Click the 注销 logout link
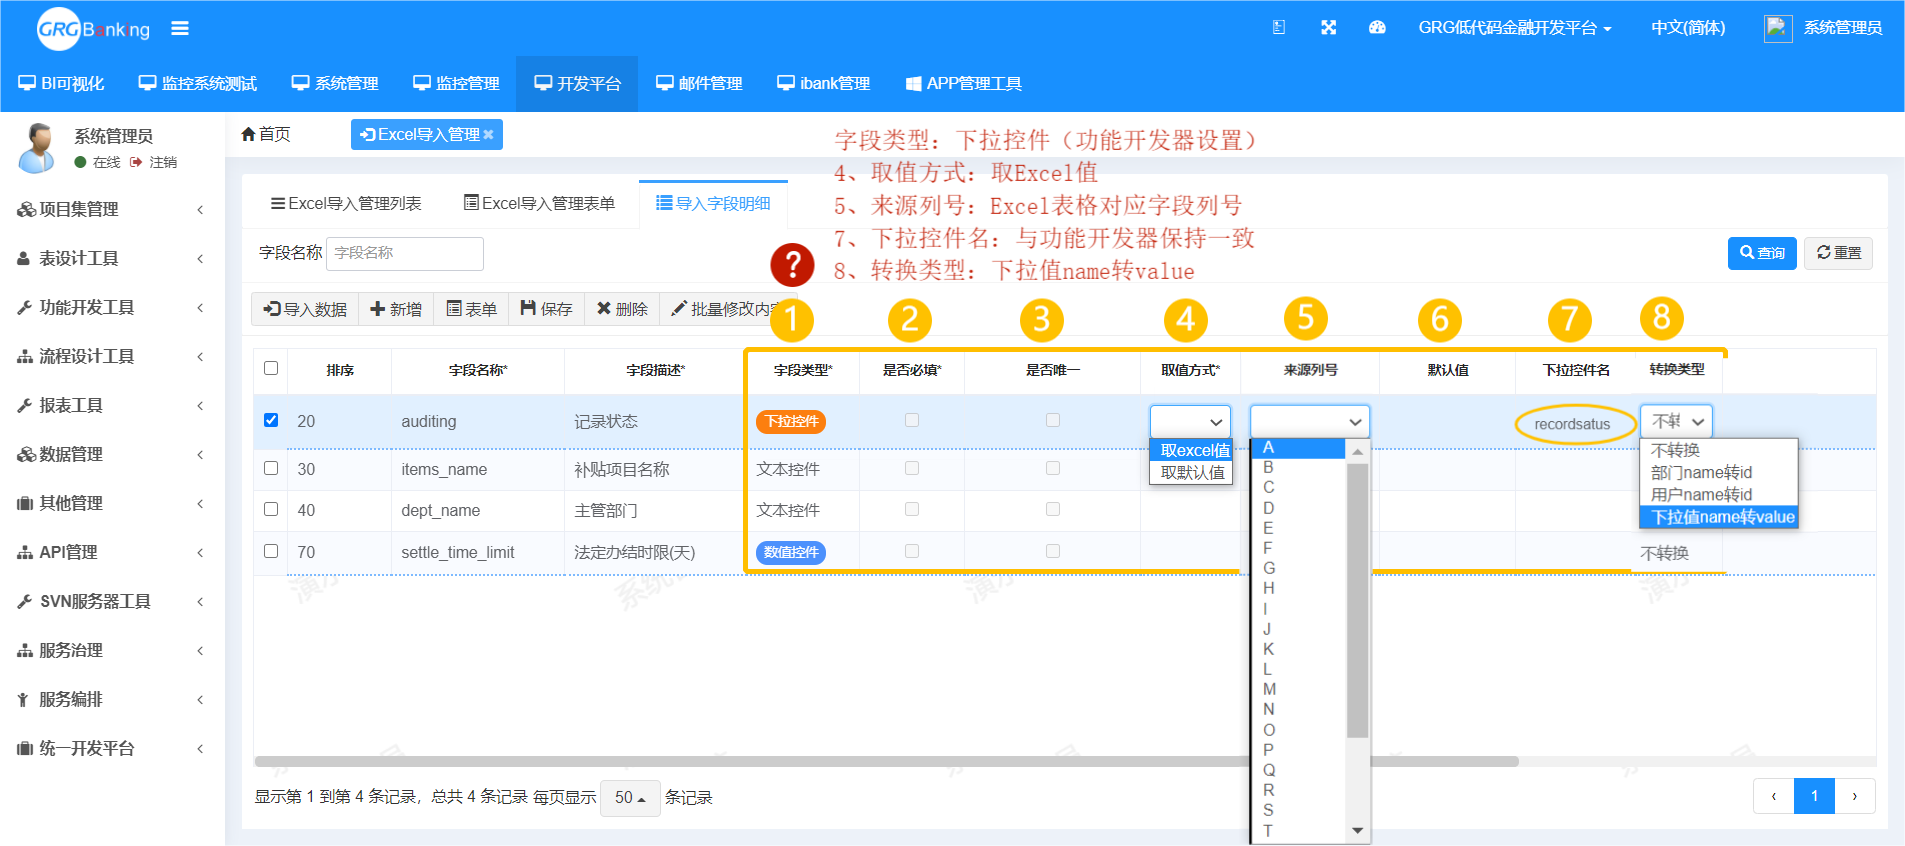 [154, 162]
